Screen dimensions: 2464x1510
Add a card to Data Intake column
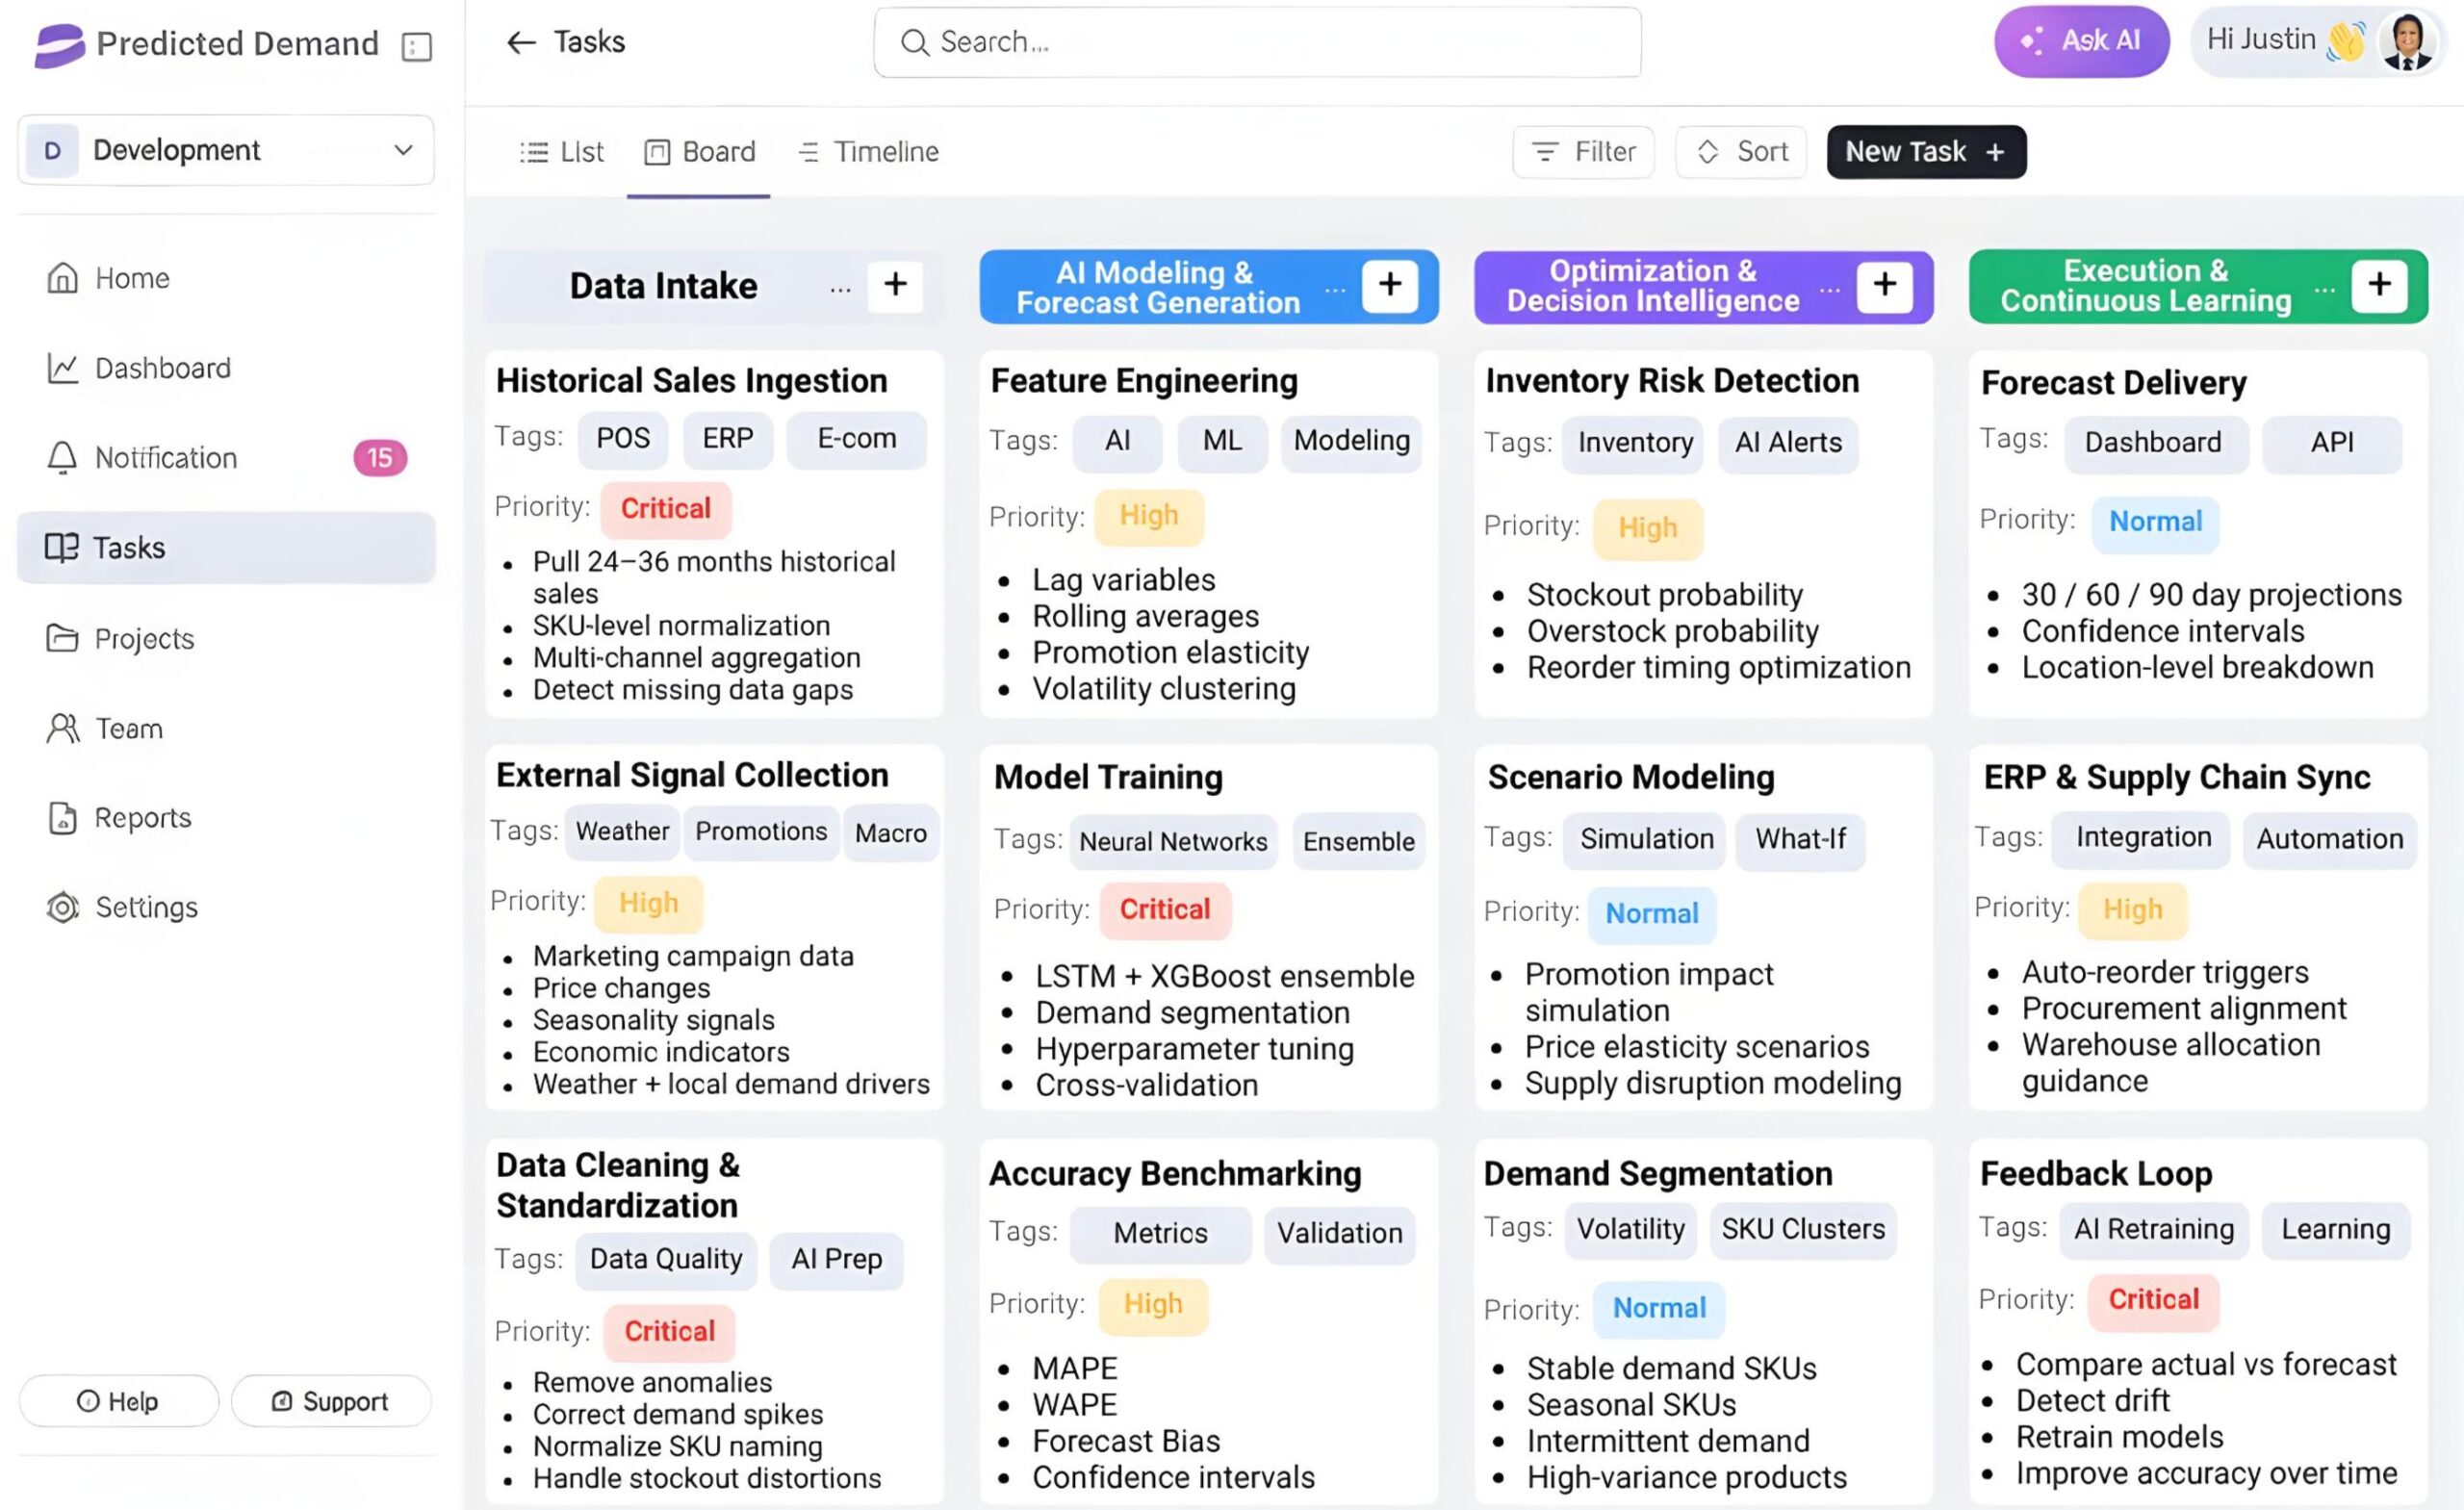pyautogui.click(x=895, y=285)
